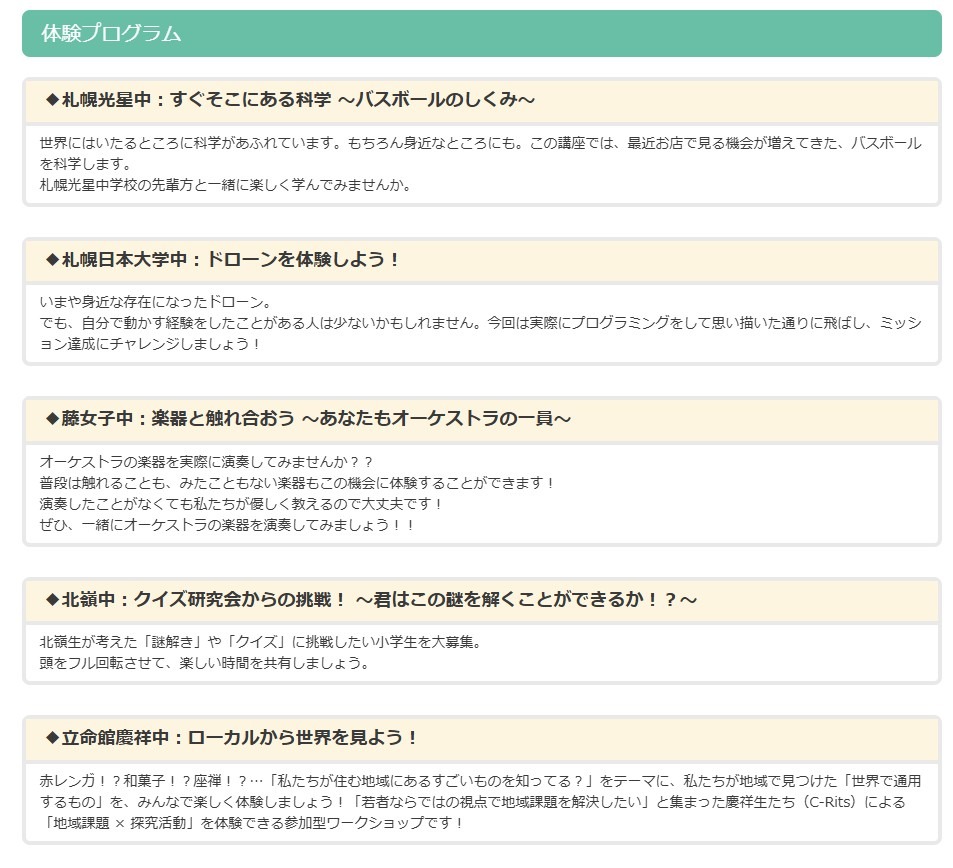Select the 札幌光星中 program heading
This screenshot has width=953, height=868.
(291, 100)
